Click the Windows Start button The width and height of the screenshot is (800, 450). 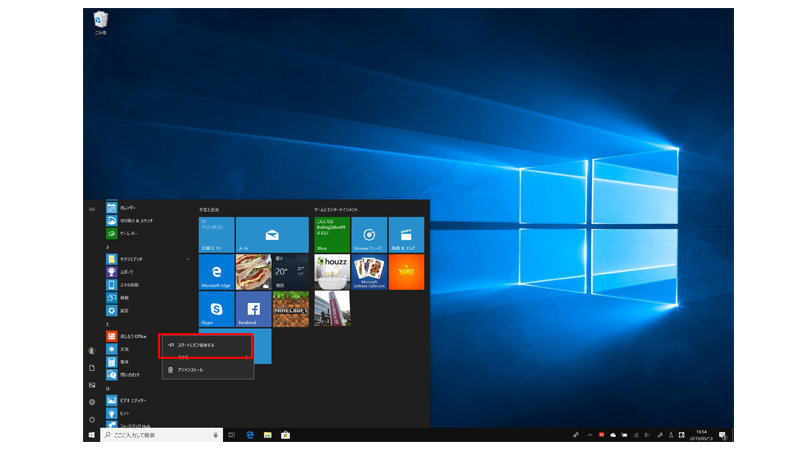[x=92, y=435]
